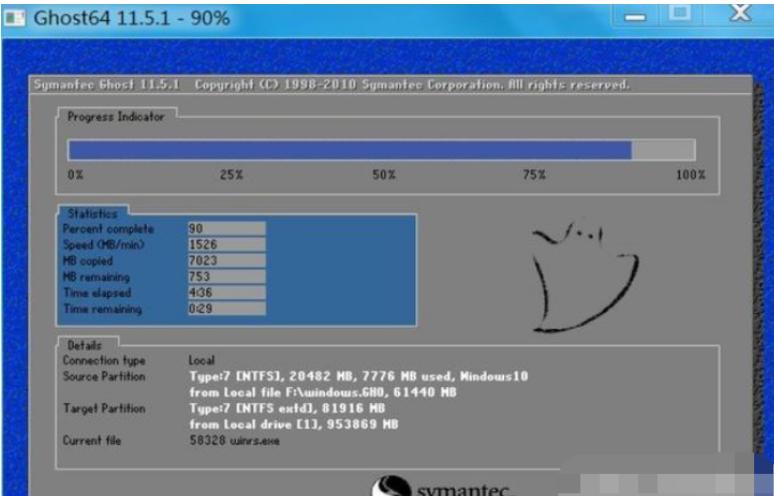Click the Statistics group label
Viewport: 774px width, 496px height.
pyautogui.click(x=92, y=214)
